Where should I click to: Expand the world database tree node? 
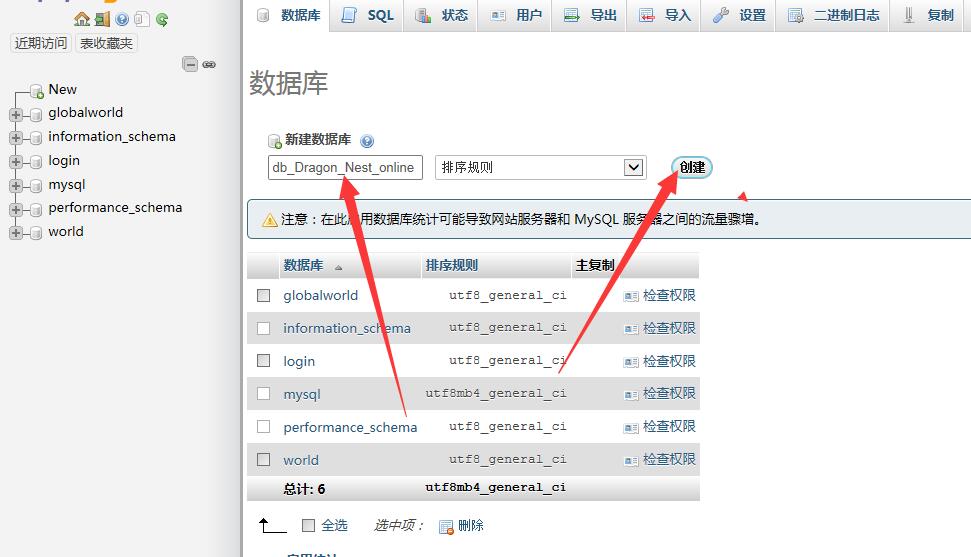point(16,232)
